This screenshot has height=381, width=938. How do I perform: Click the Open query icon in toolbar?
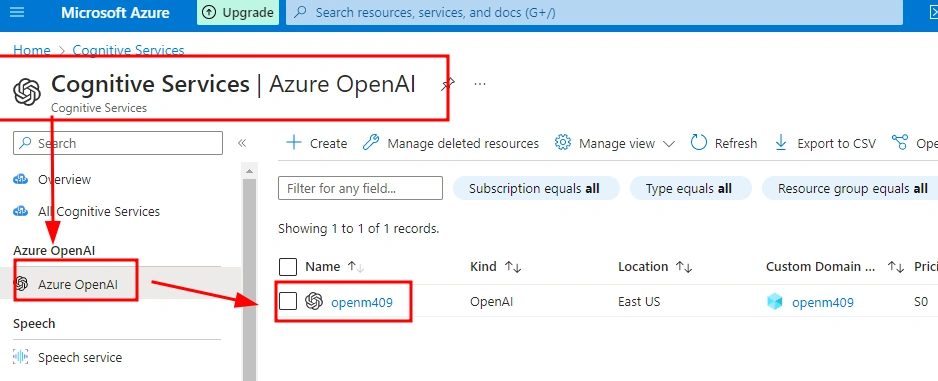(900, 143)
